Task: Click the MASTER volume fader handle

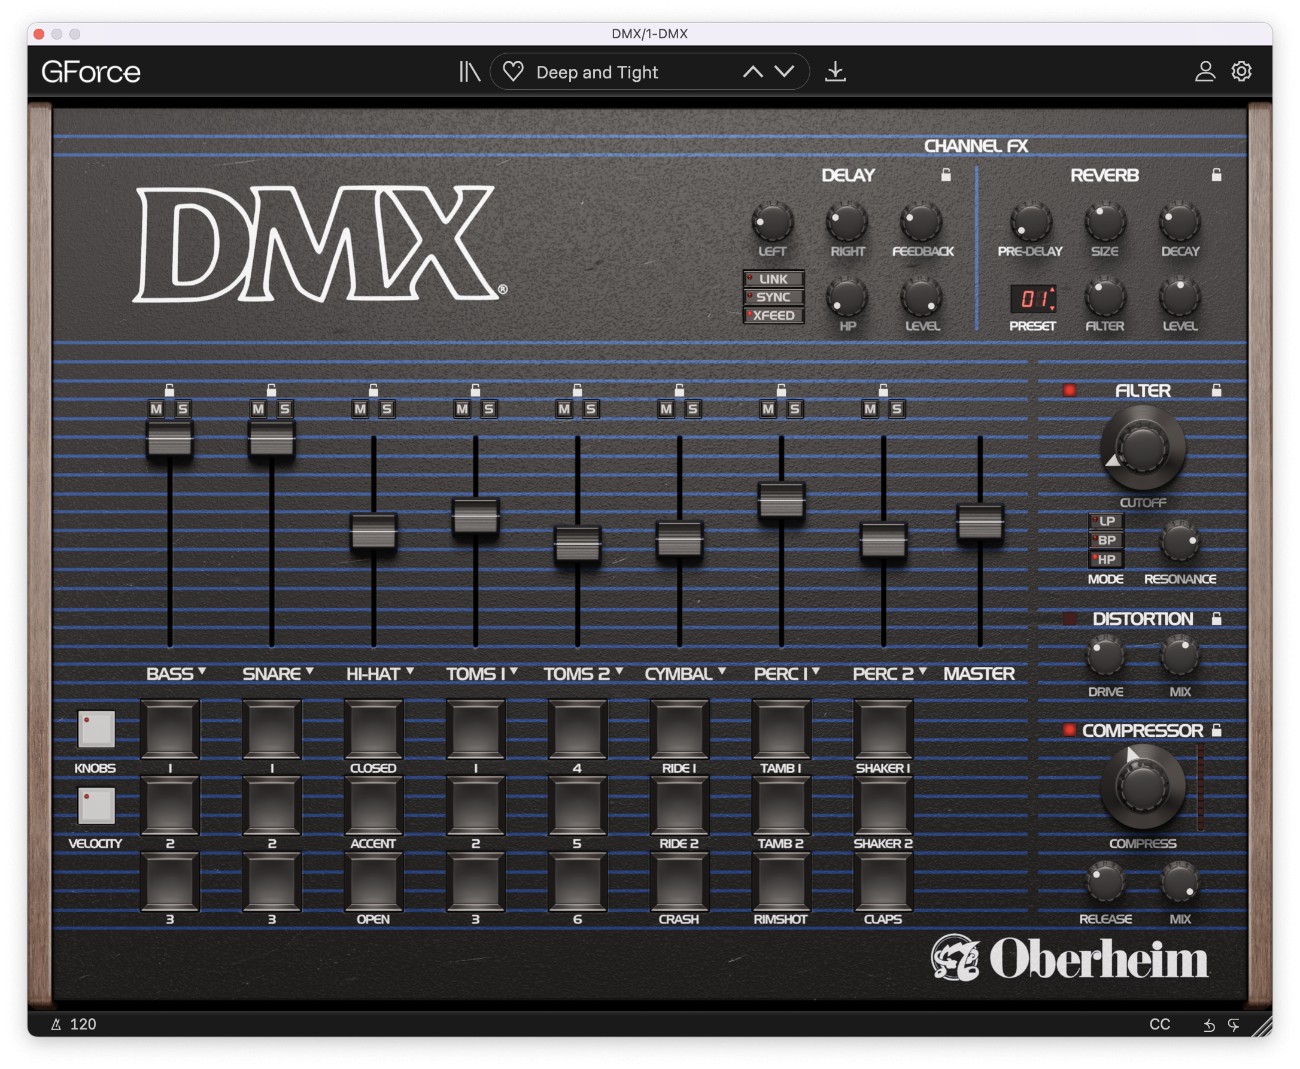Action: (980, 523)
